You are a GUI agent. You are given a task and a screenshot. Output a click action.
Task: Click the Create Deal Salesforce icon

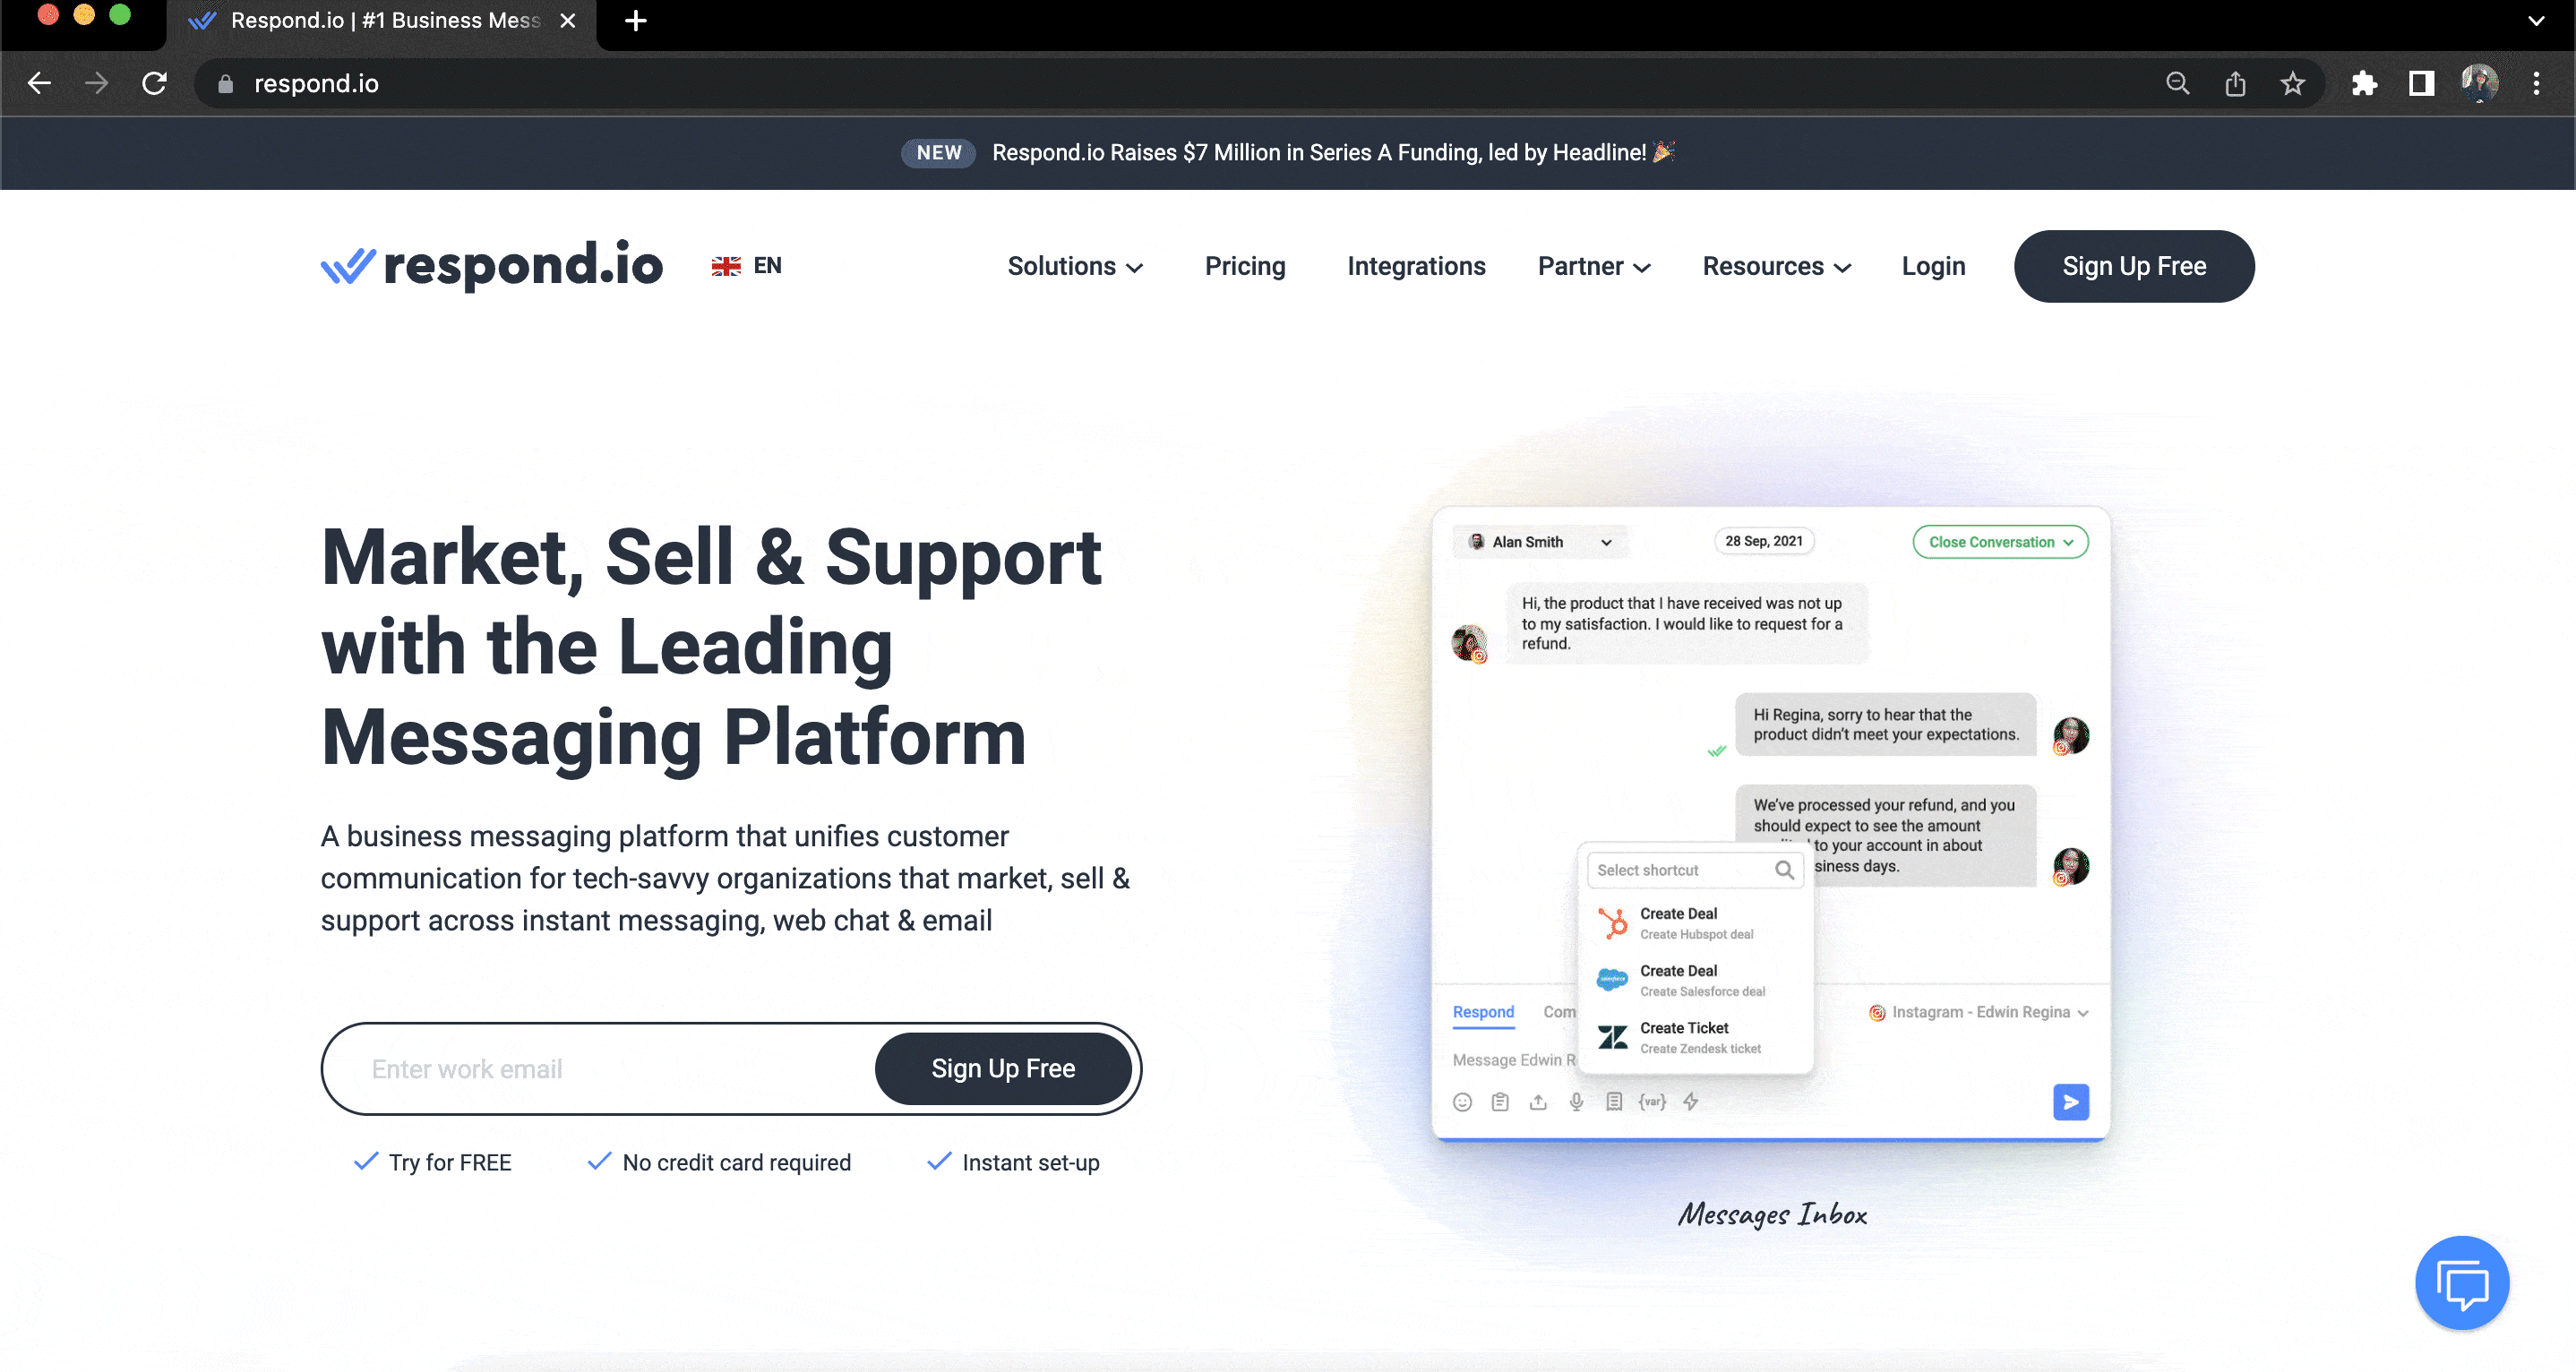tap(1610, 978)
